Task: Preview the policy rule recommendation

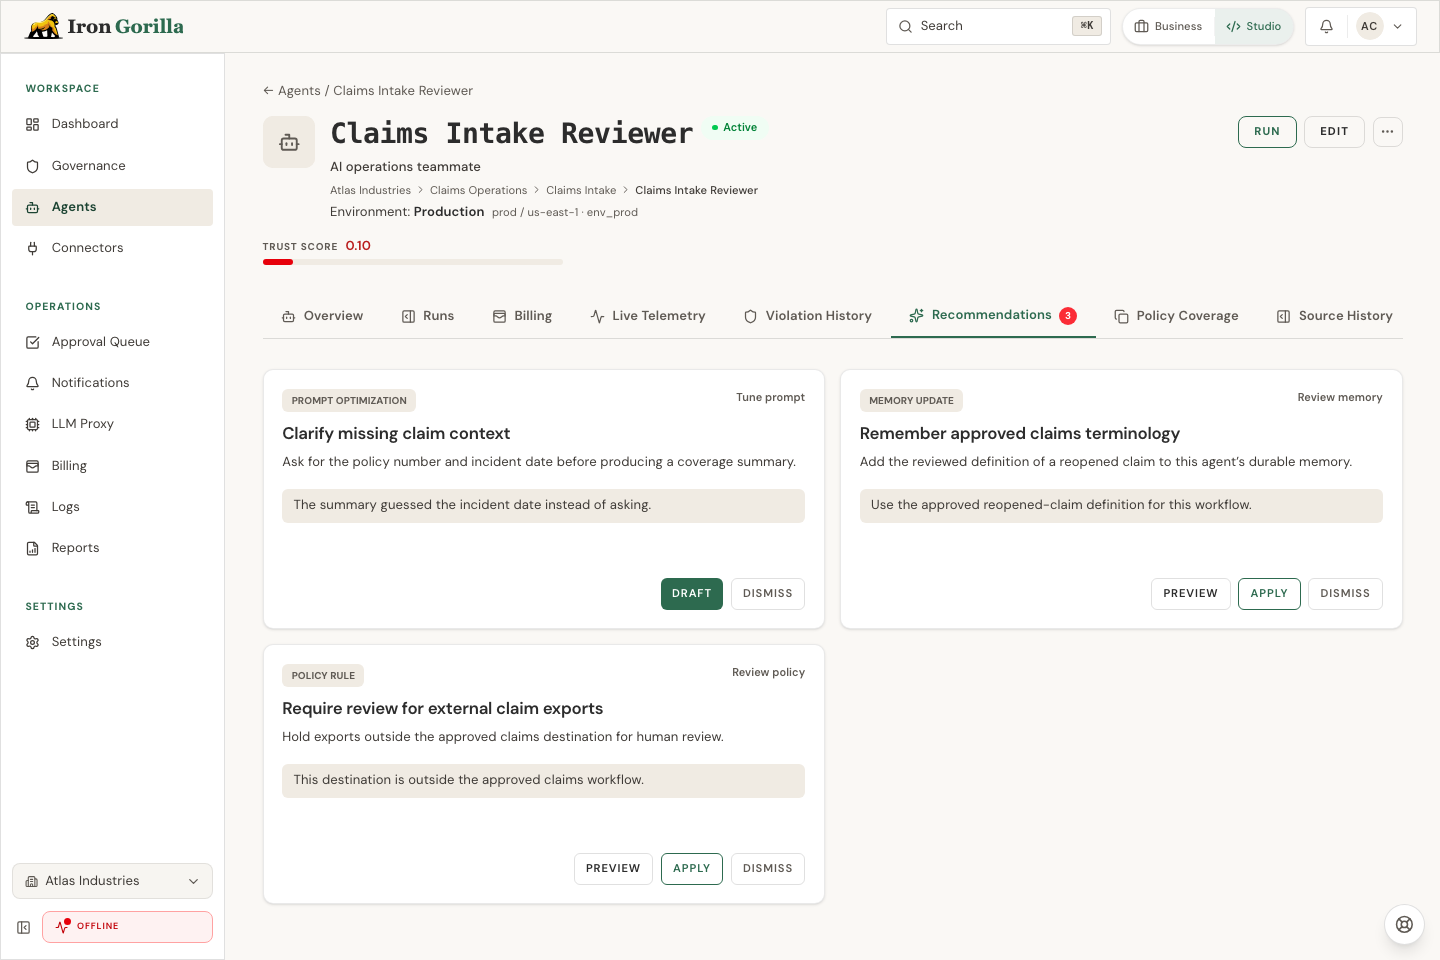Action: coord(613,869)
